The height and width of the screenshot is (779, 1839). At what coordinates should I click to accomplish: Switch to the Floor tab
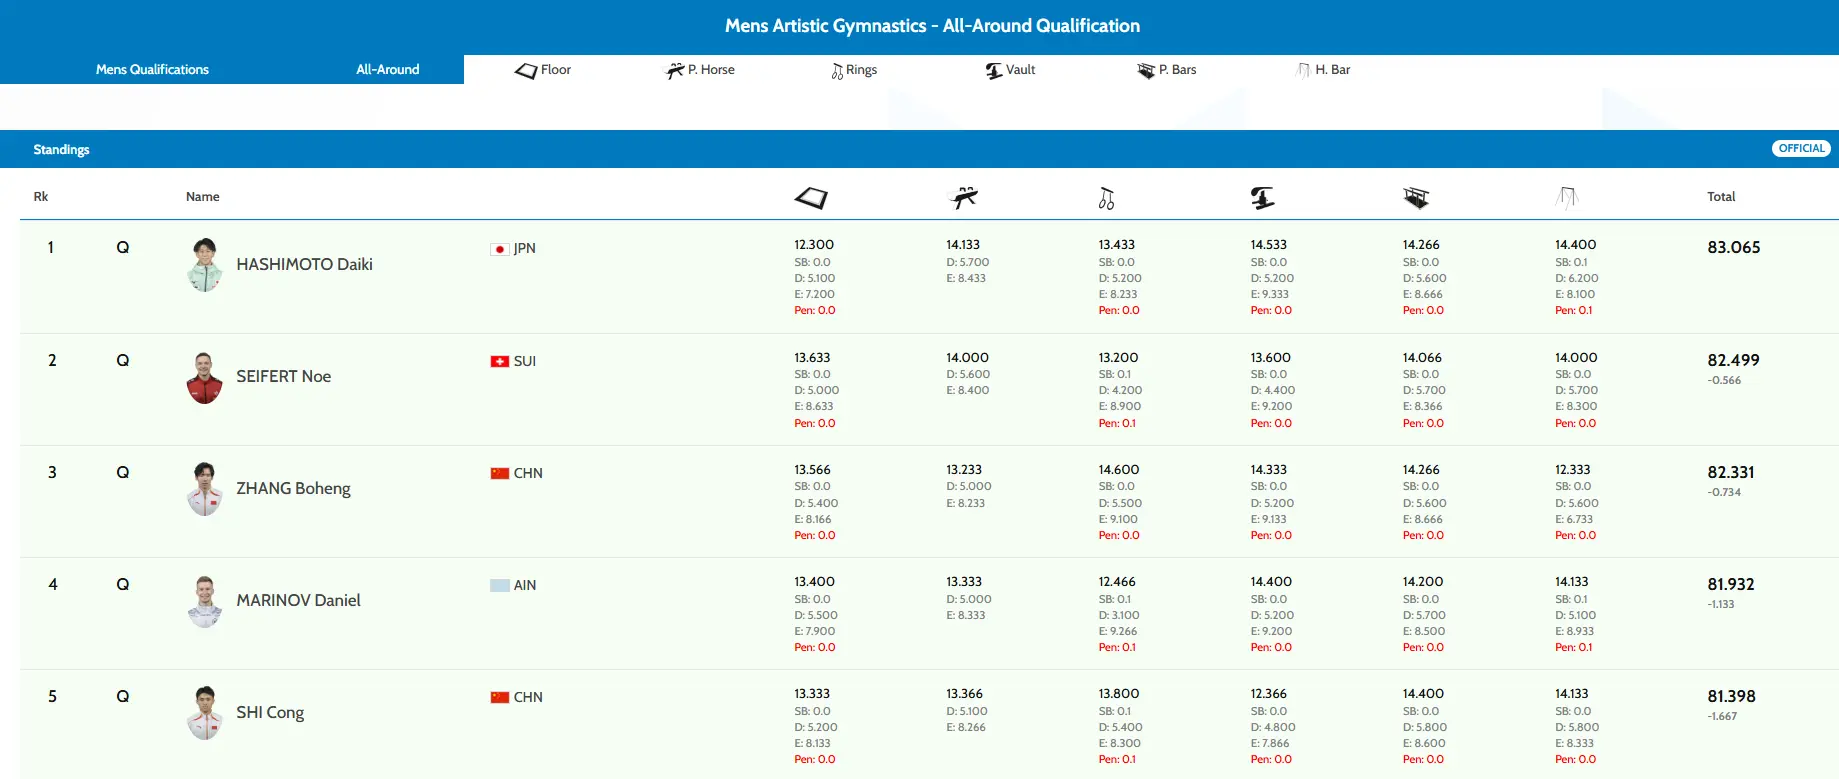[543, 70]
